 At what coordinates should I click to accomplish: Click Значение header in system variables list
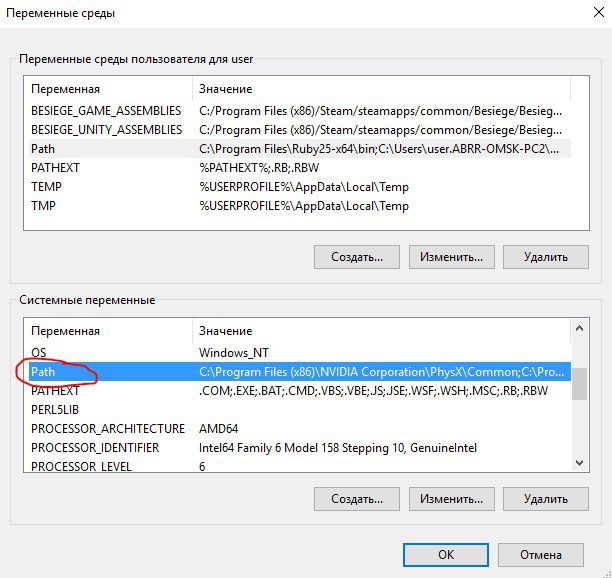[382, 331]
